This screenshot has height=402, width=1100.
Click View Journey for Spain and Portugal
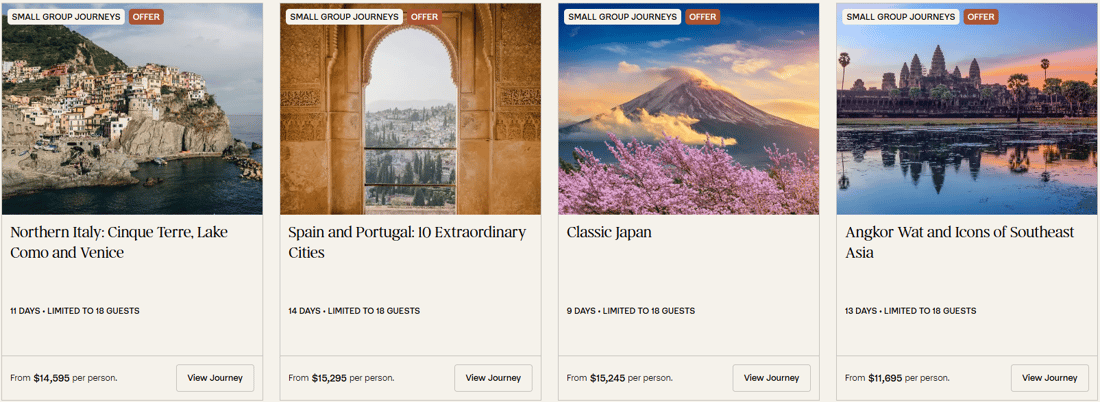pyautogui.click(x=493, y=378)
